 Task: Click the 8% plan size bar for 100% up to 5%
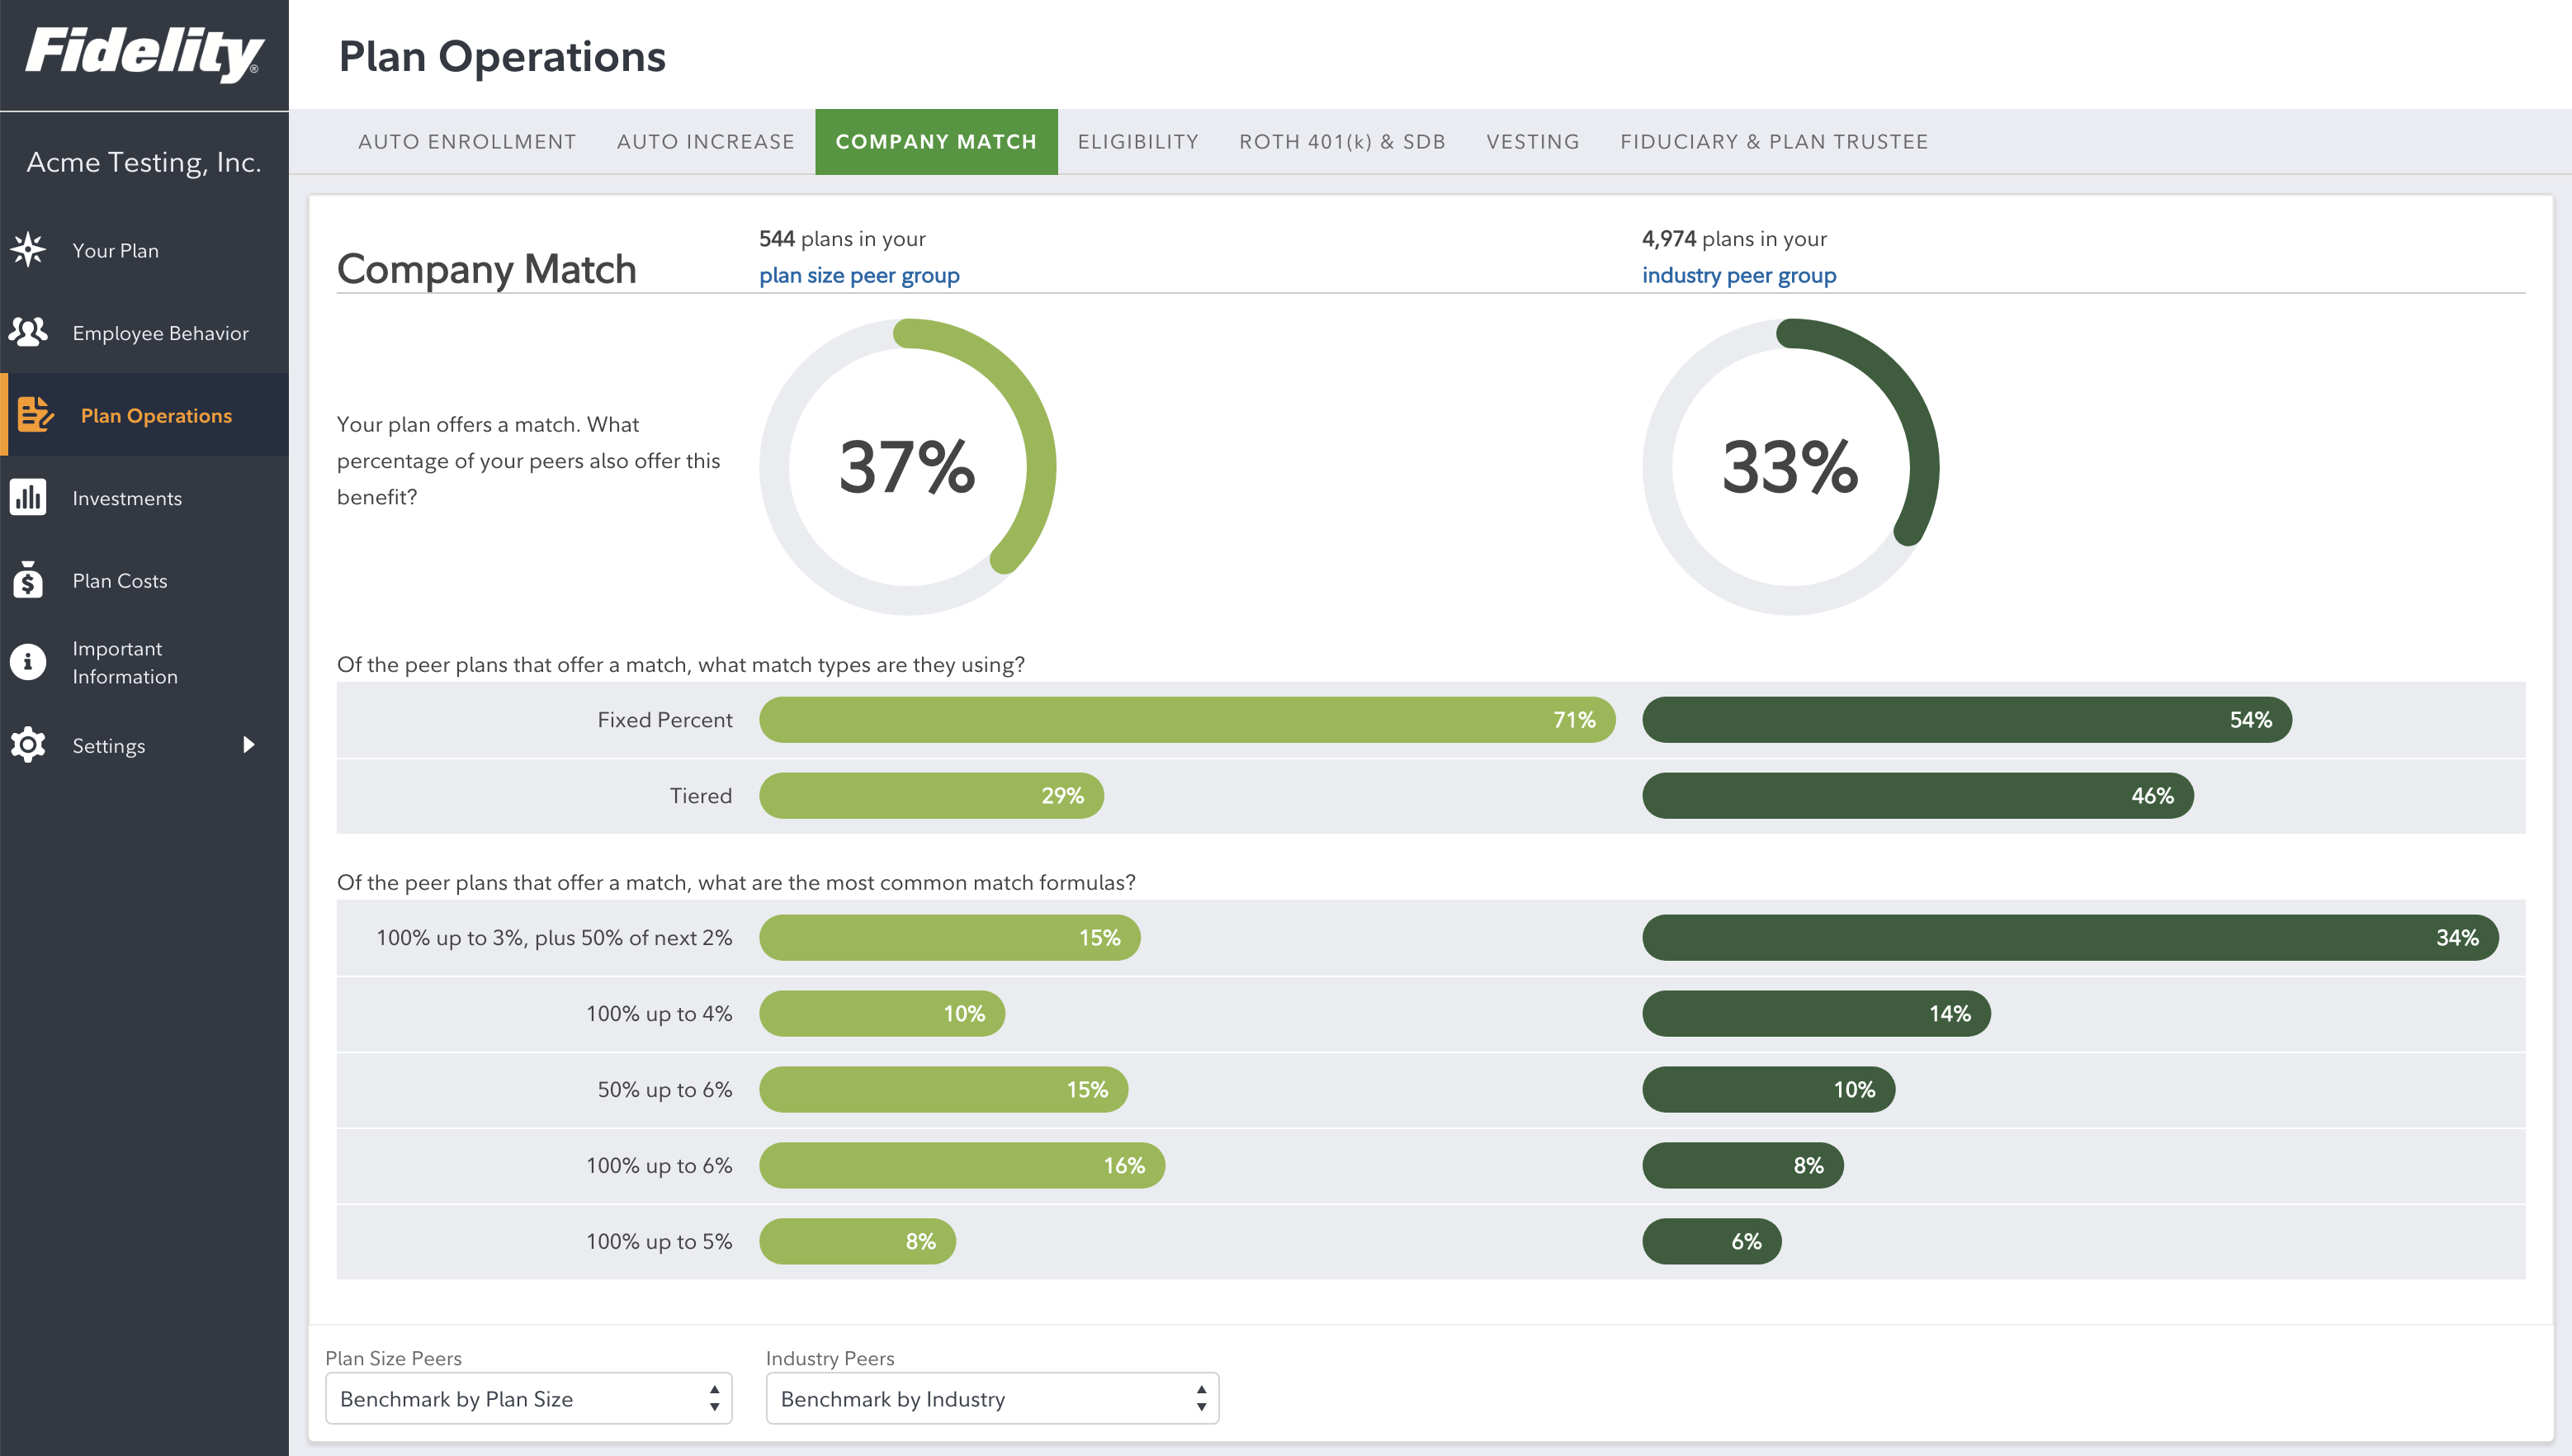coord(857,1241)
